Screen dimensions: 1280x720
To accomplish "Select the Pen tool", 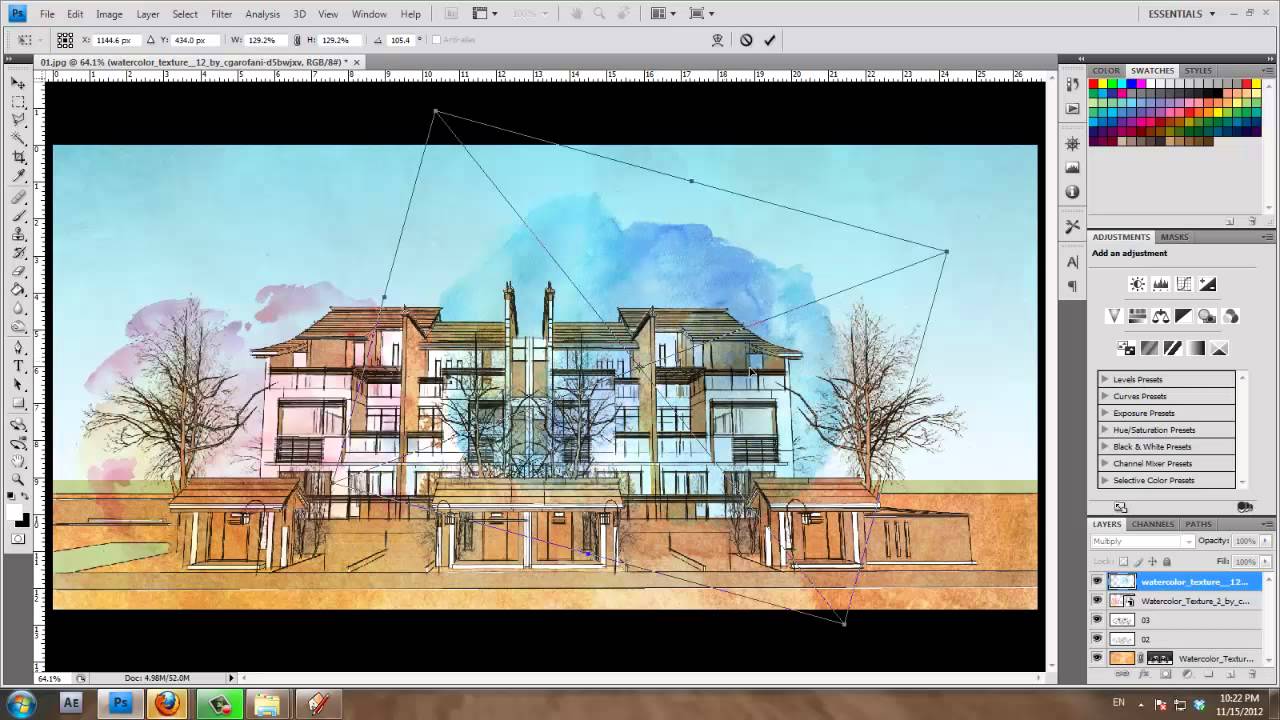I will point(18,348).
